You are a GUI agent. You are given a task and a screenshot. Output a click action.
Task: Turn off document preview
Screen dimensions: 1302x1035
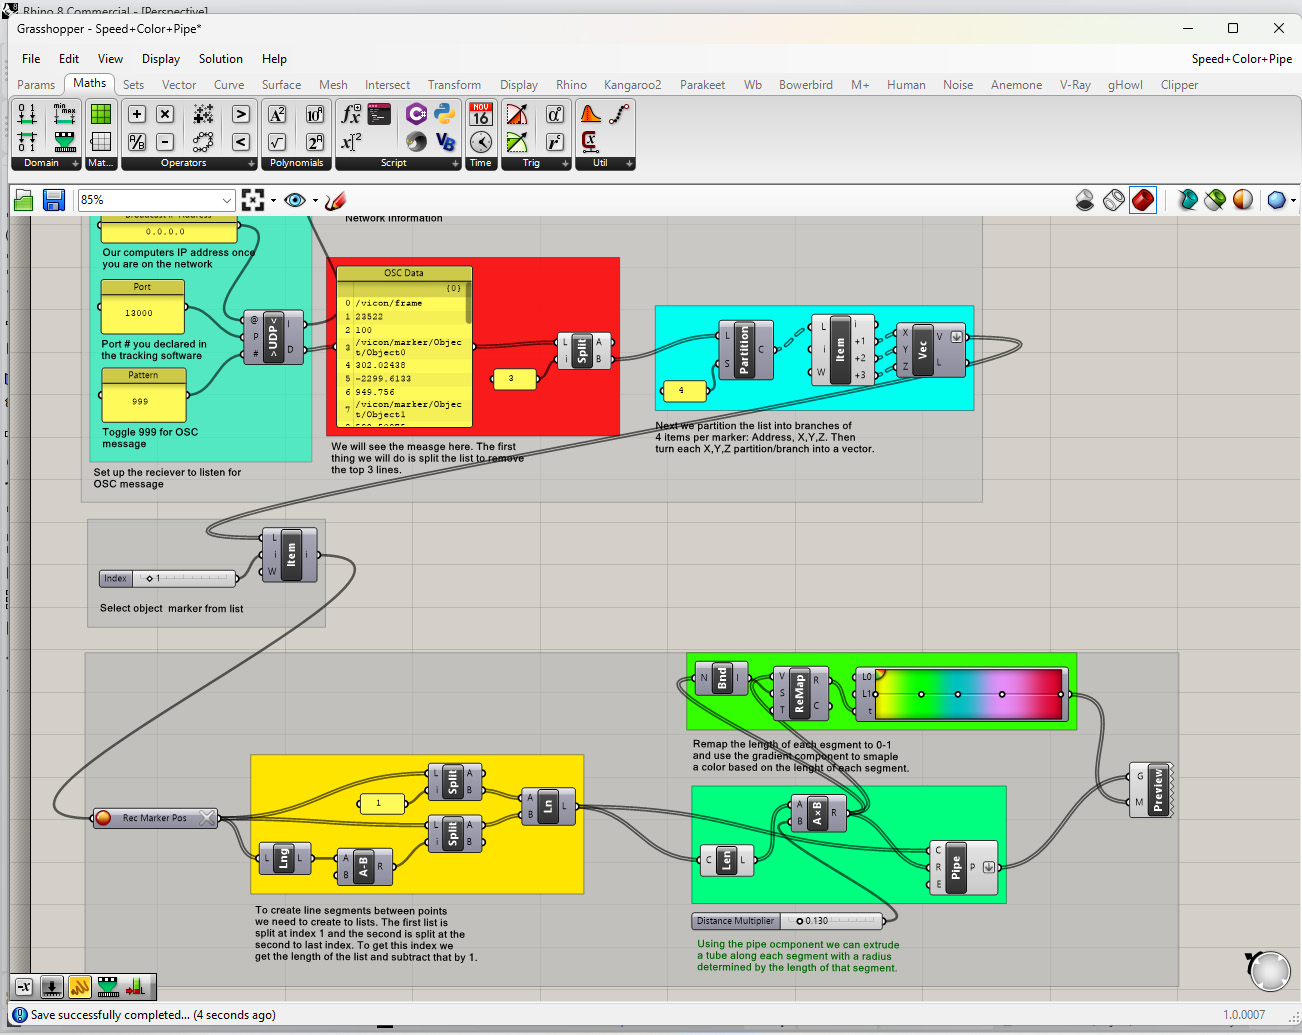coord(1085,201)
